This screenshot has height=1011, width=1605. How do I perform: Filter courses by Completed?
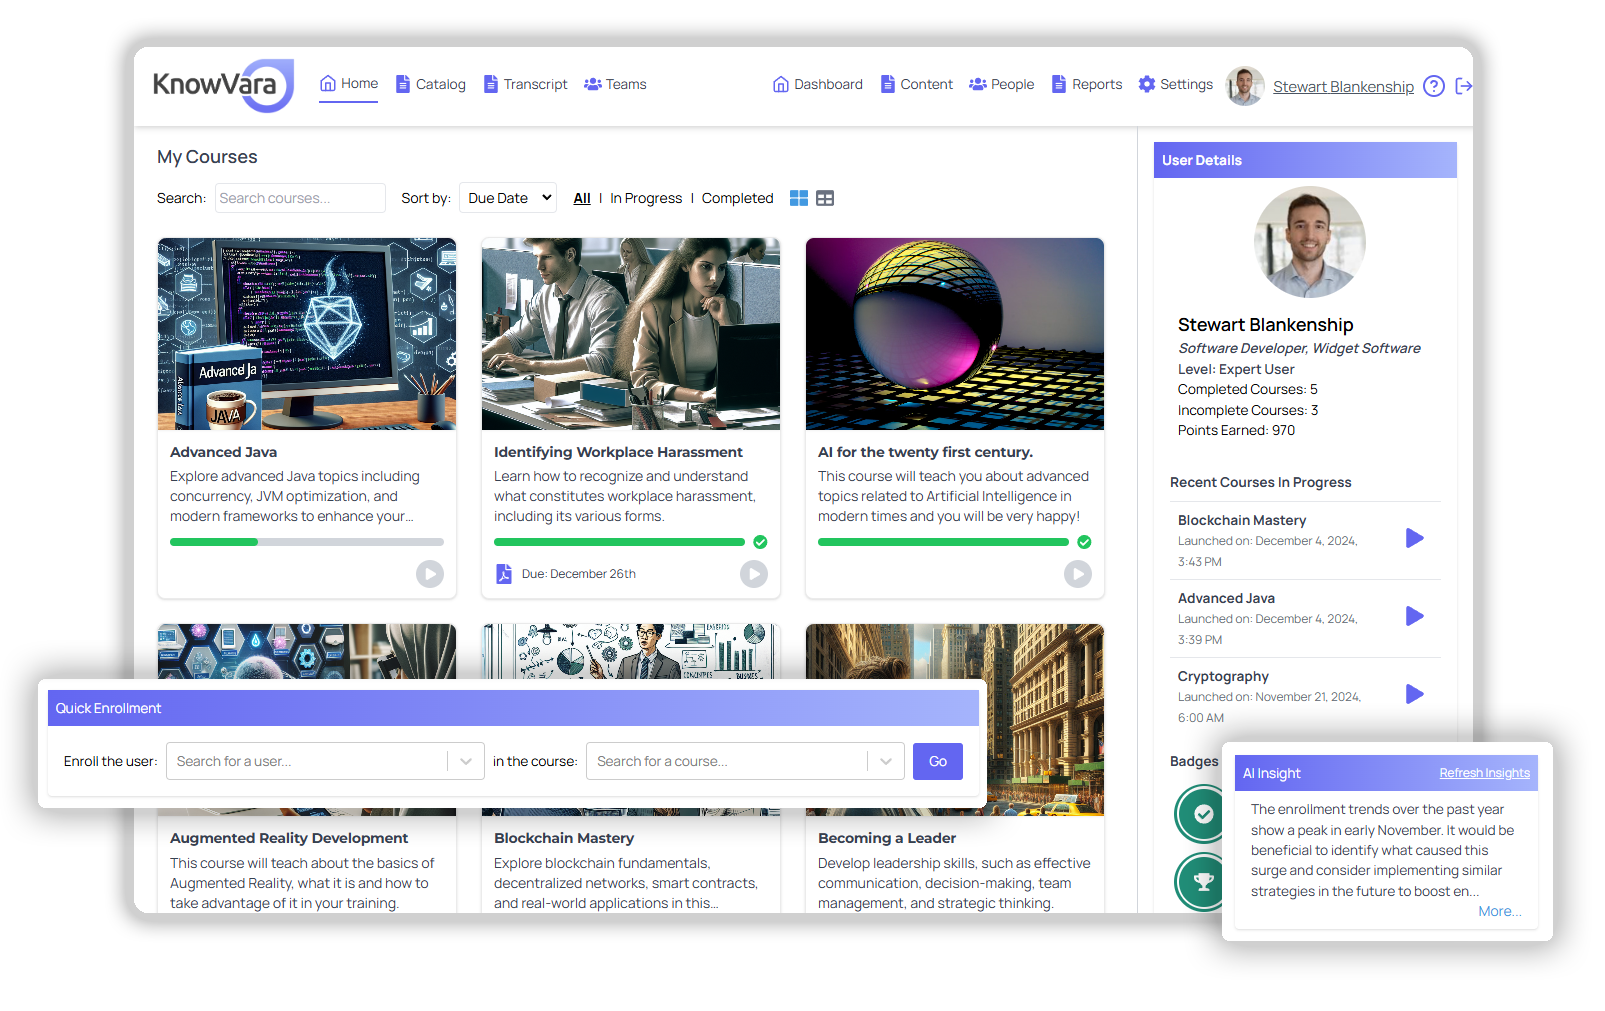click(x=737, y=198)
